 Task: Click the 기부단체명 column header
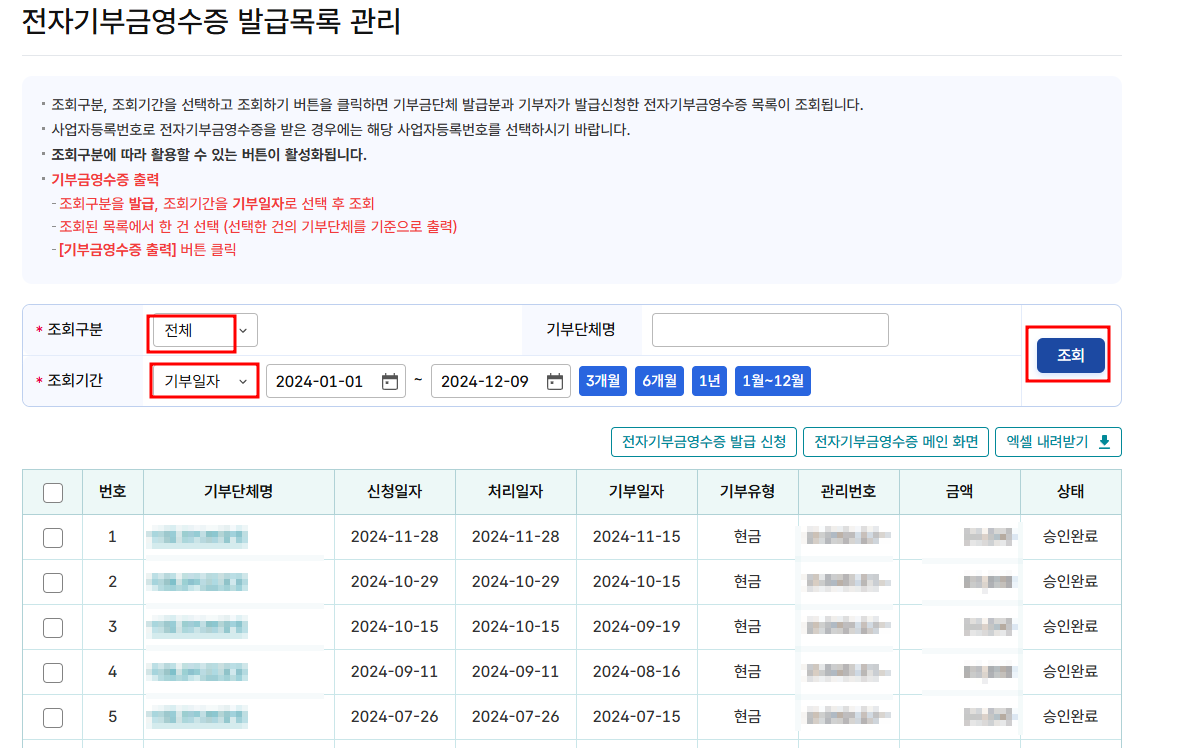239,492
